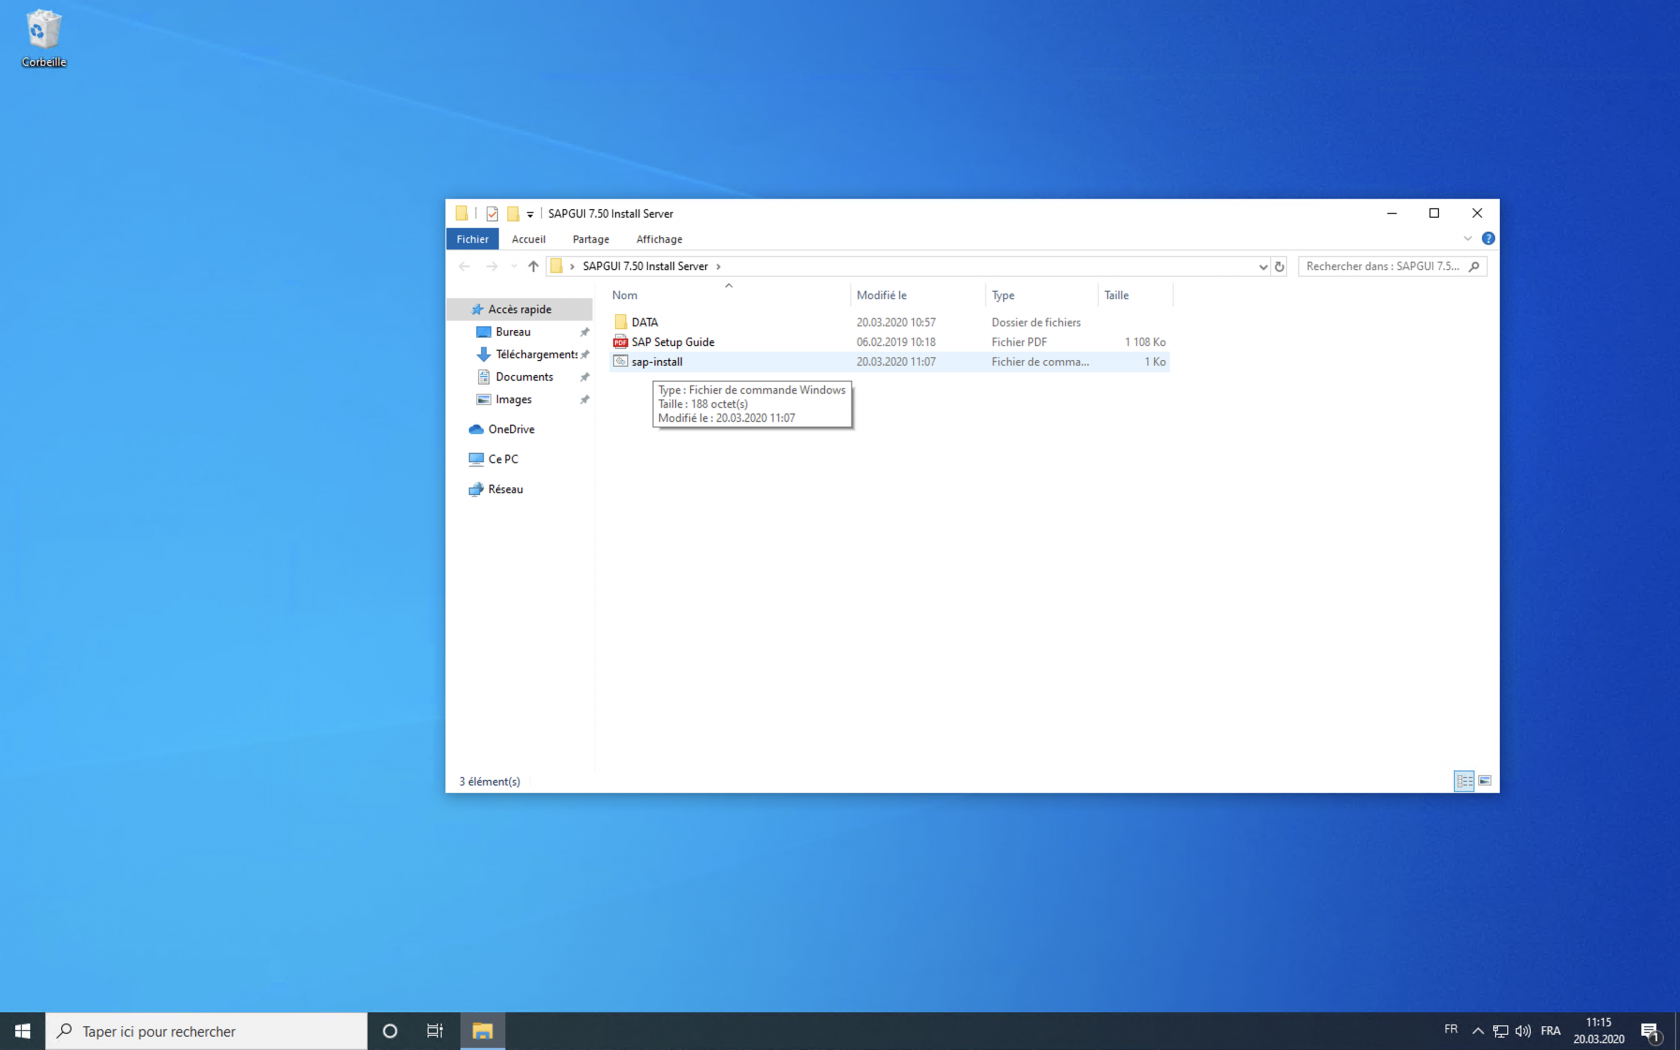Switch to large icons view
This screenshot has height=1050, width=1680.
tap(1485, 781)
